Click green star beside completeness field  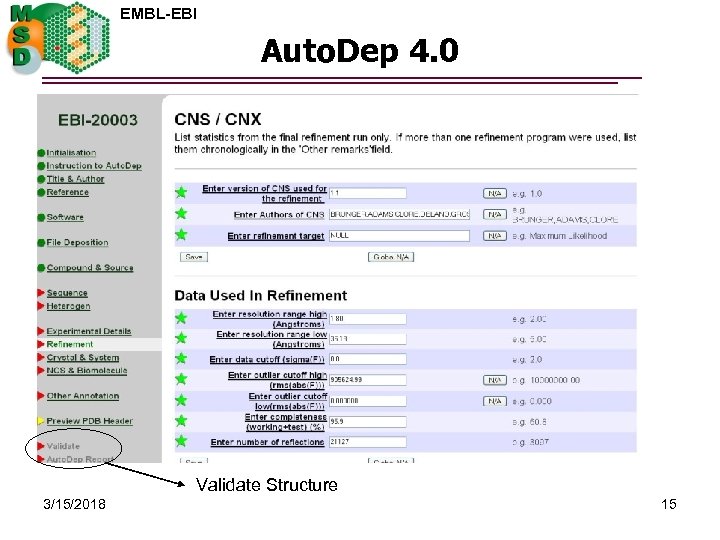click(x=181, y=421)
